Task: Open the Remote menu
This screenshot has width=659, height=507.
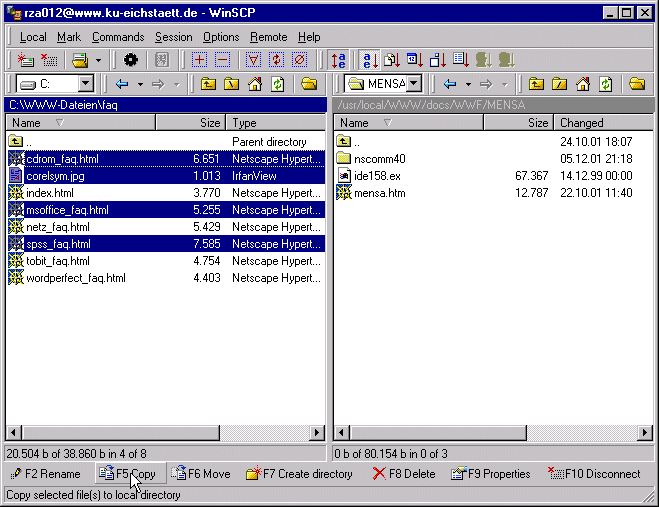Action: click(269, 37)
